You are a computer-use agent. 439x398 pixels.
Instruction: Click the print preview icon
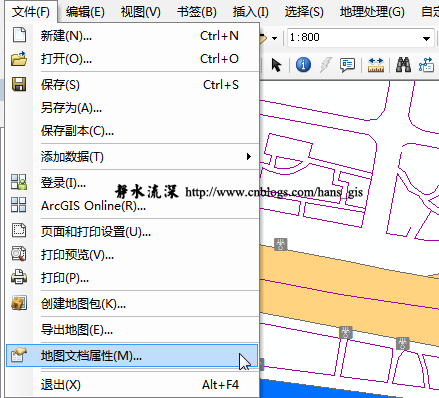click(x=19, y=254)
